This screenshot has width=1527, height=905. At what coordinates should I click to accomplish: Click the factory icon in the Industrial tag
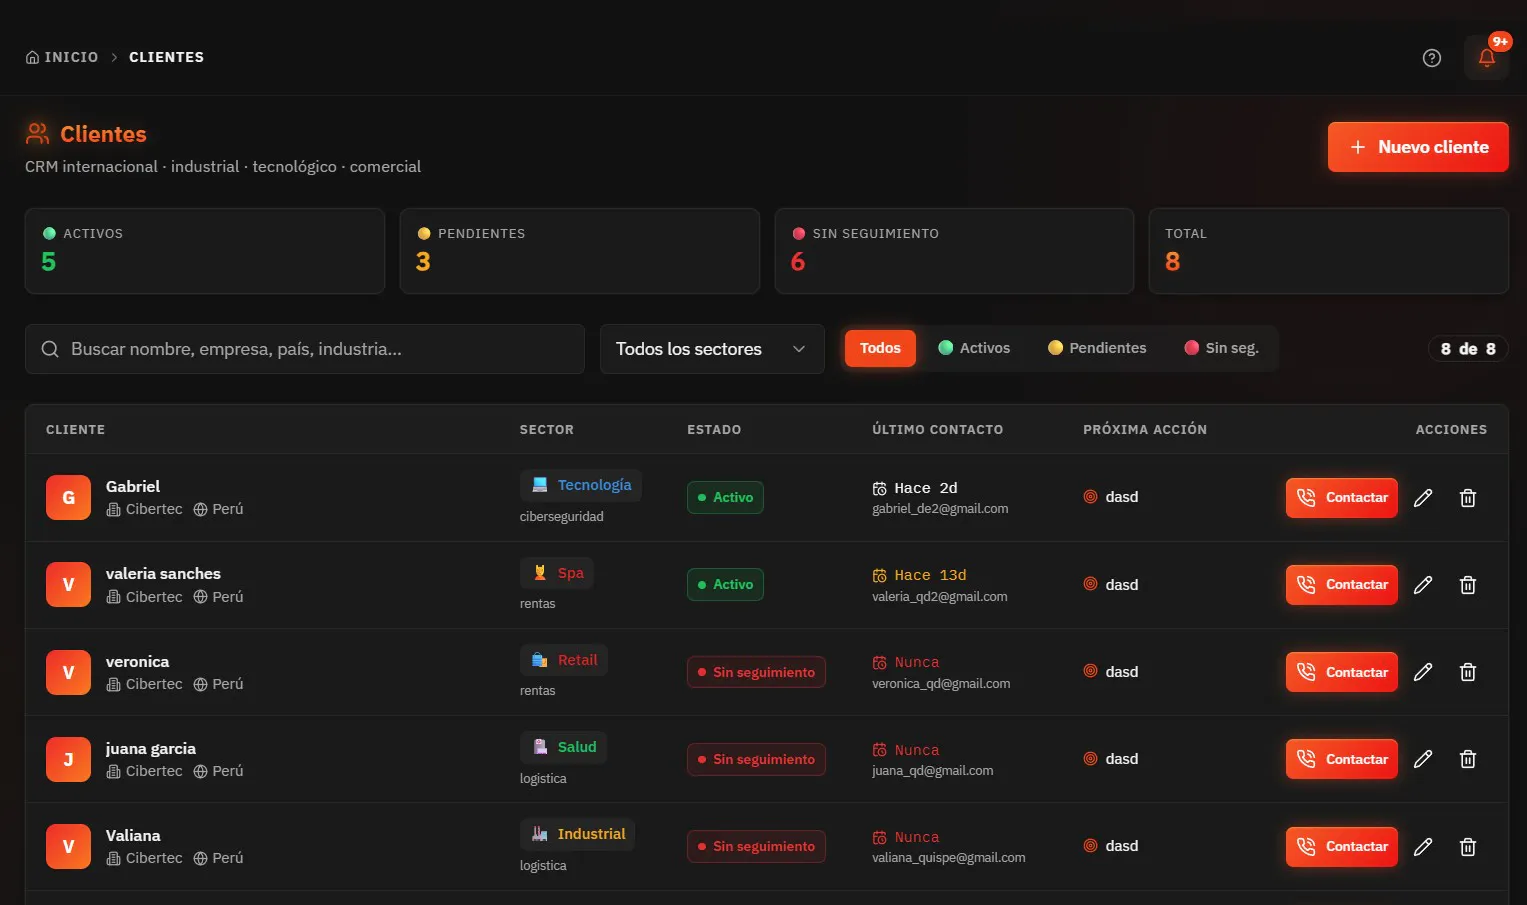pyautogui.click(x=540, y=834)
